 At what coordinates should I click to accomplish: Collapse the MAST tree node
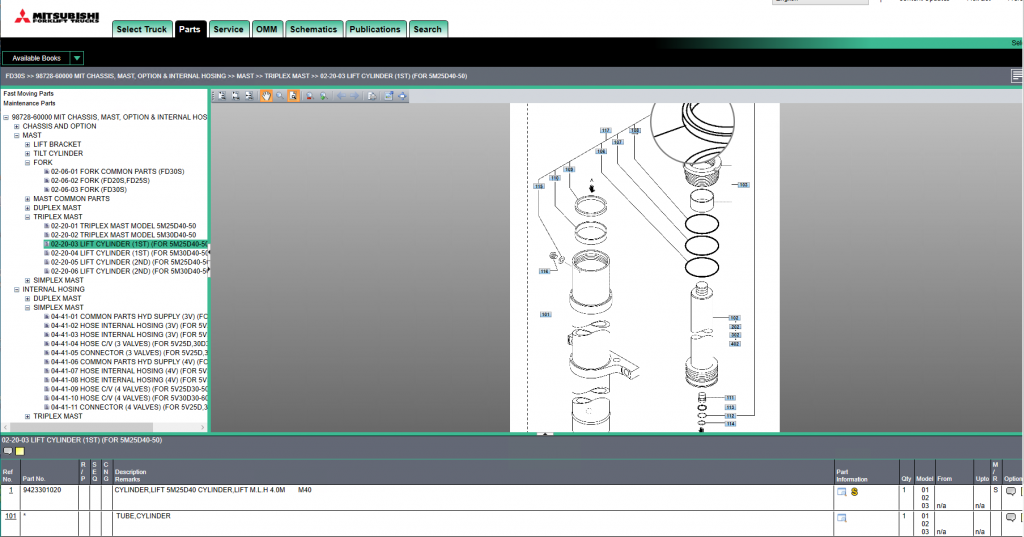tap(17, 136)
